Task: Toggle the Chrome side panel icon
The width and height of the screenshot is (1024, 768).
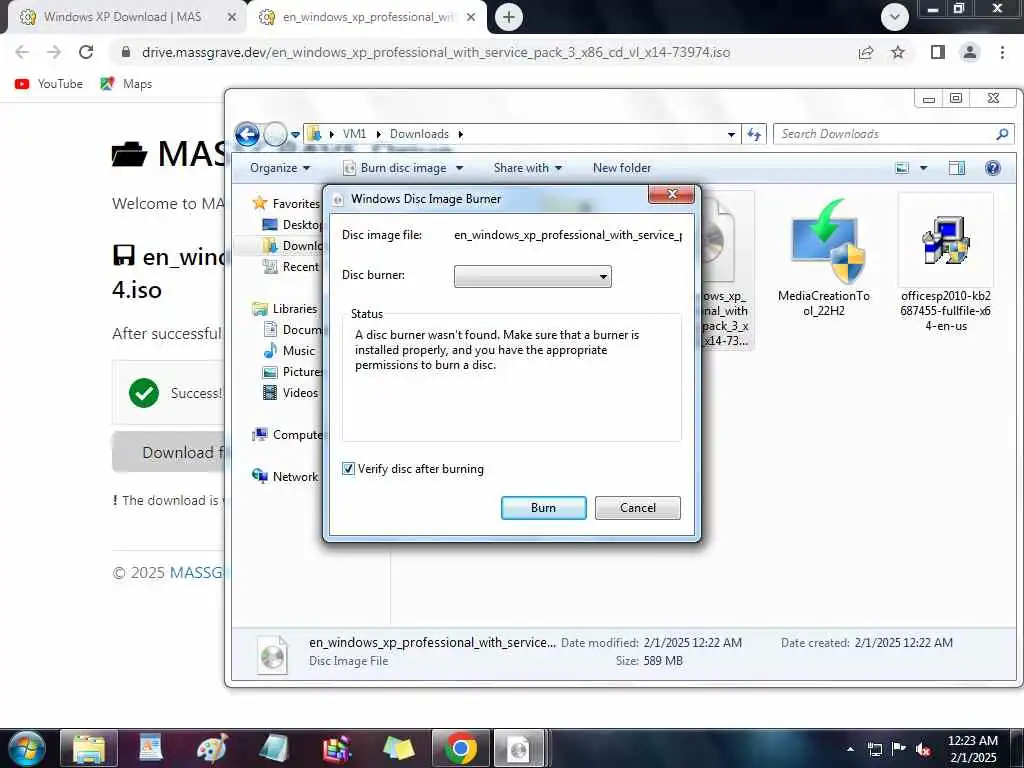Action: pos(938,52)
